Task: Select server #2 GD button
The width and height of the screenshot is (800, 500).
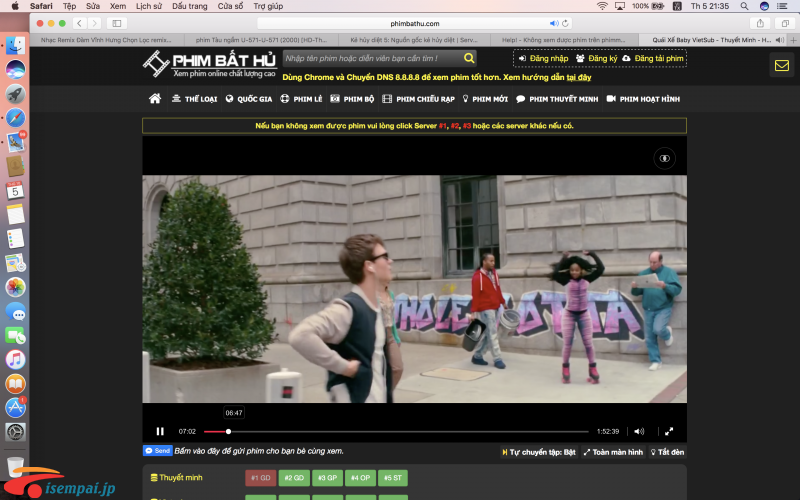Action: (294, 478)
